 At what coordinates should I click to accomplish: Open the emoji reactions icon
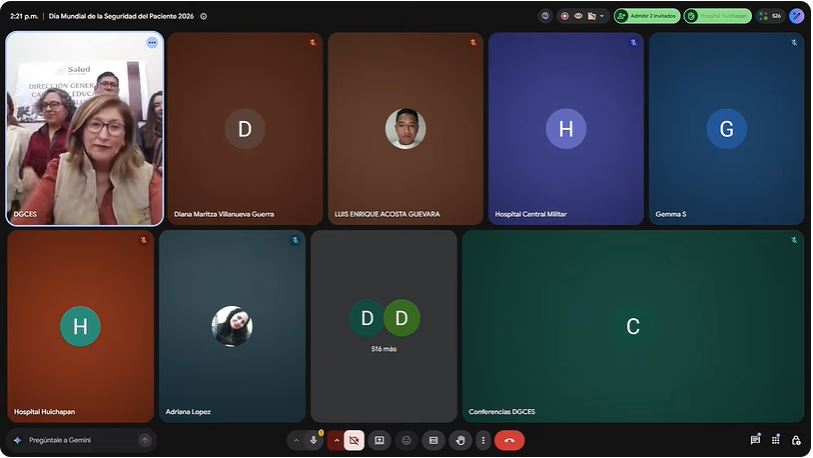pos(406,440)
